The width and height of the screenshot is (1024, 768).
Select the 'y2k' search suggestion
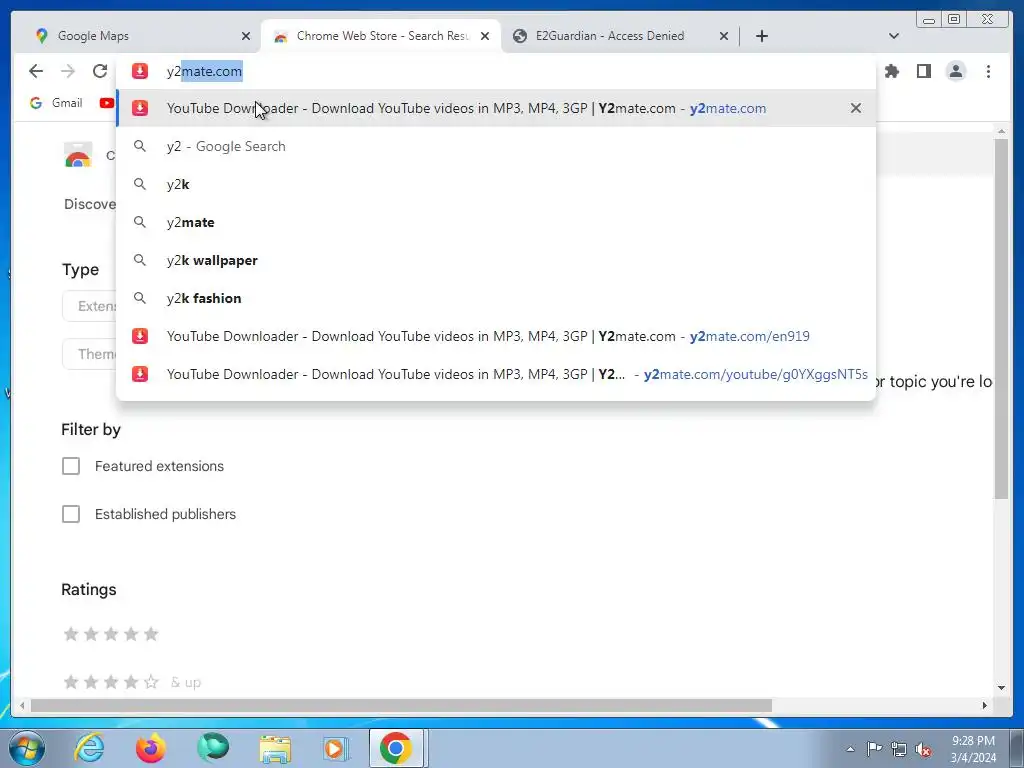pyautogui.click(x=496, y=184)
